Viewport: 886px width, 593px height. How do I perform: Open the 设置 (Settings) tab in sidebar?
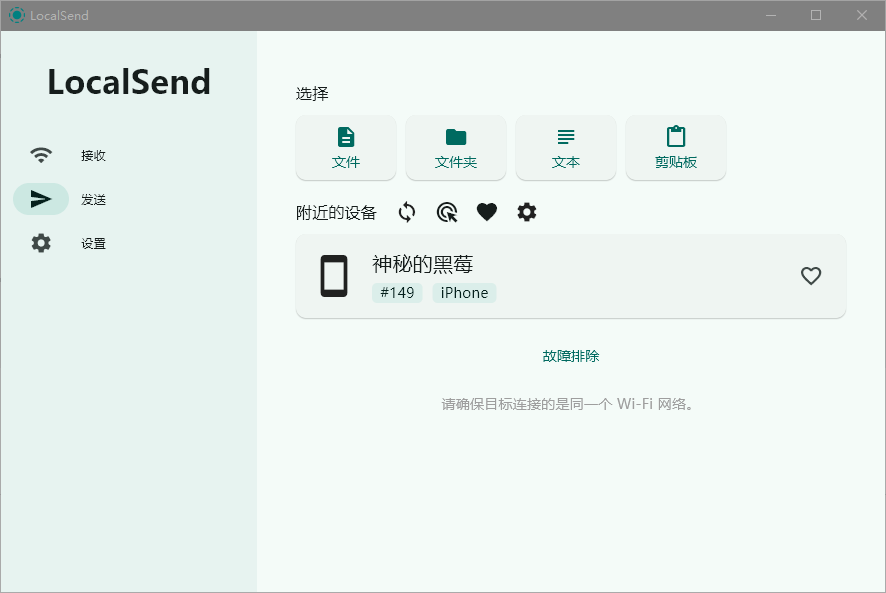[x=68, y=243]
